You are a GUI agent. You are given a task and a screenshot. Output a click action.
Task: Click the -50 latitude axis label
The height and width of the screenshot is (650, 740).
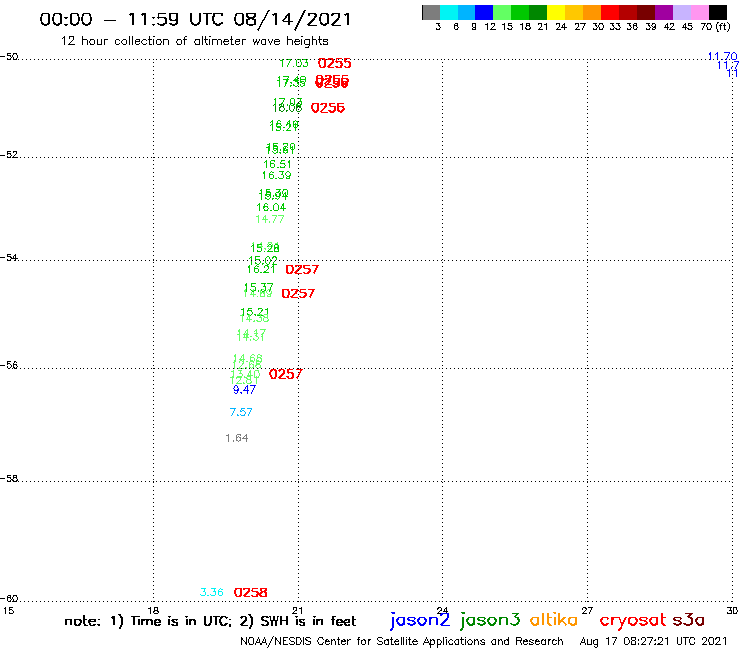pos(9,57)
